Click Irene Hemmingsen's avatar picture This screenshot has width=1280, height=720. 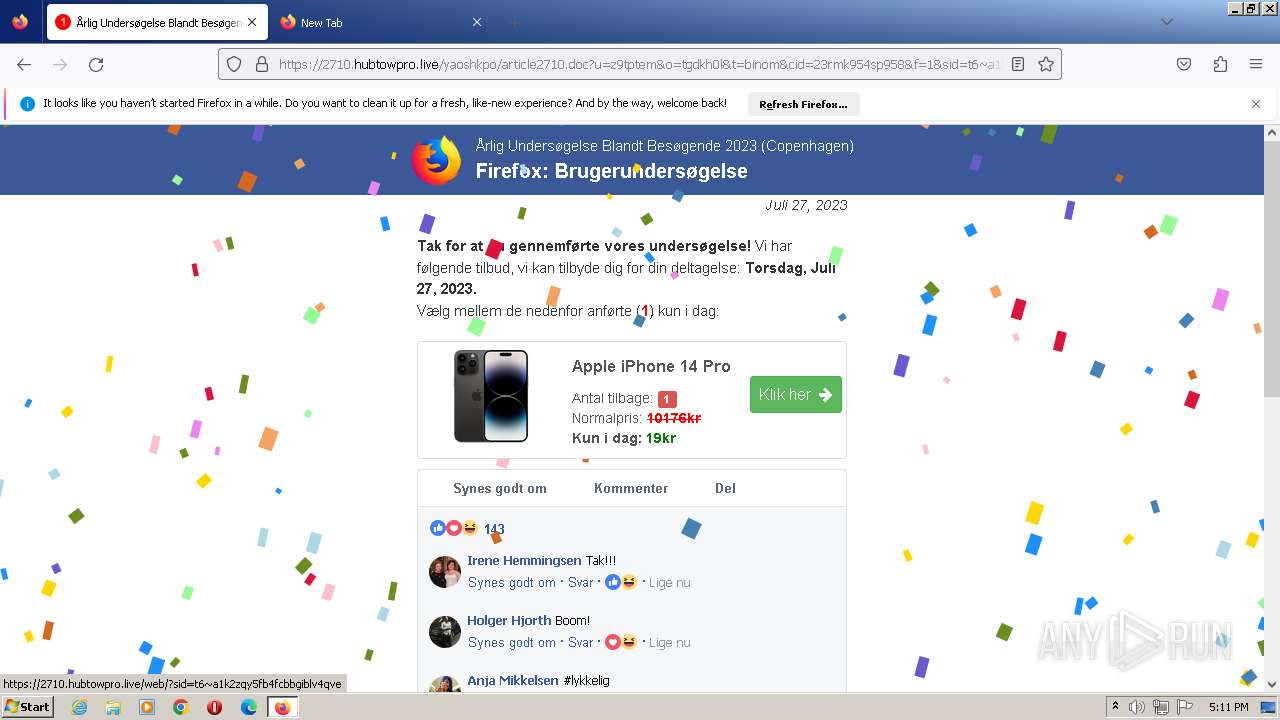click(445, 572)
